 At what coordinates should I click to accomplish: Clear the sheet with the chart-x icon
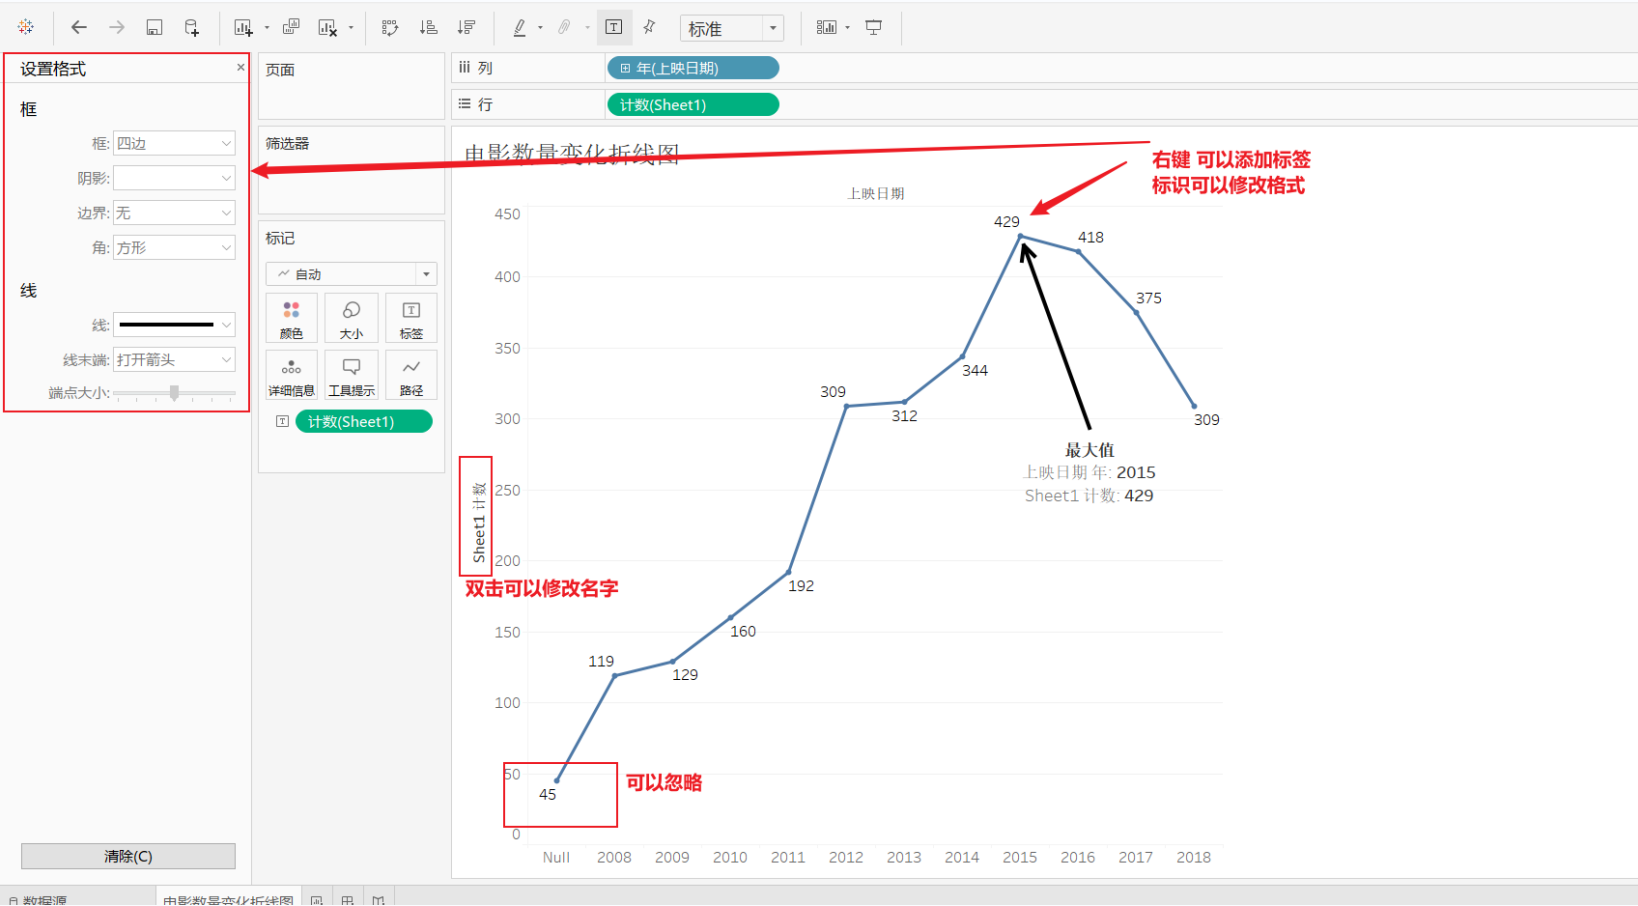pyautogui.click(x=327, y=27)
